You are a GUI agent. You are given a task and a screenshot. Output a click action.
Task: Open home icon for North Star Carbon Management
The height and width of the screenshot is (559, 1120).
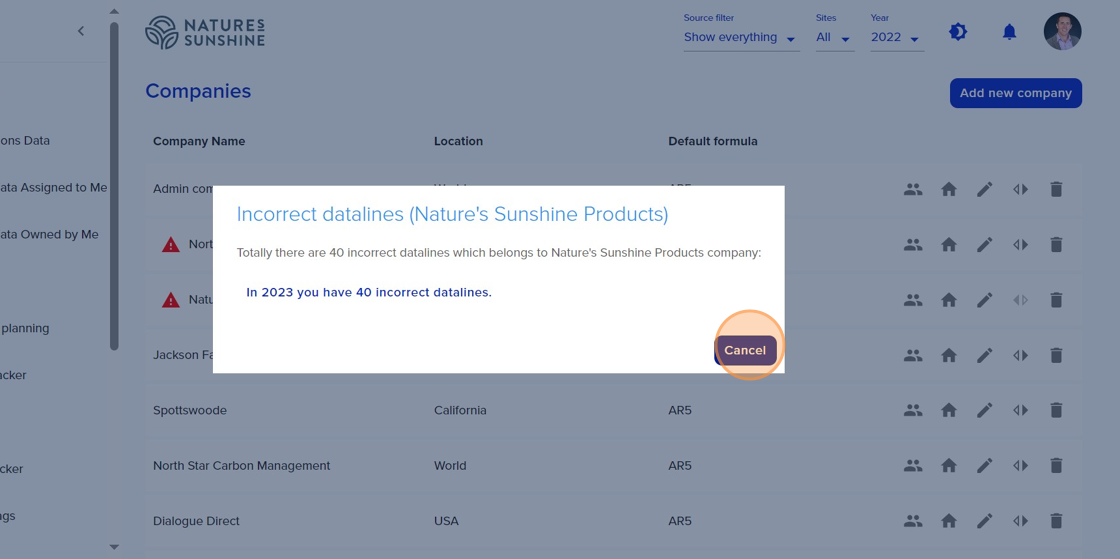(949, 465)
